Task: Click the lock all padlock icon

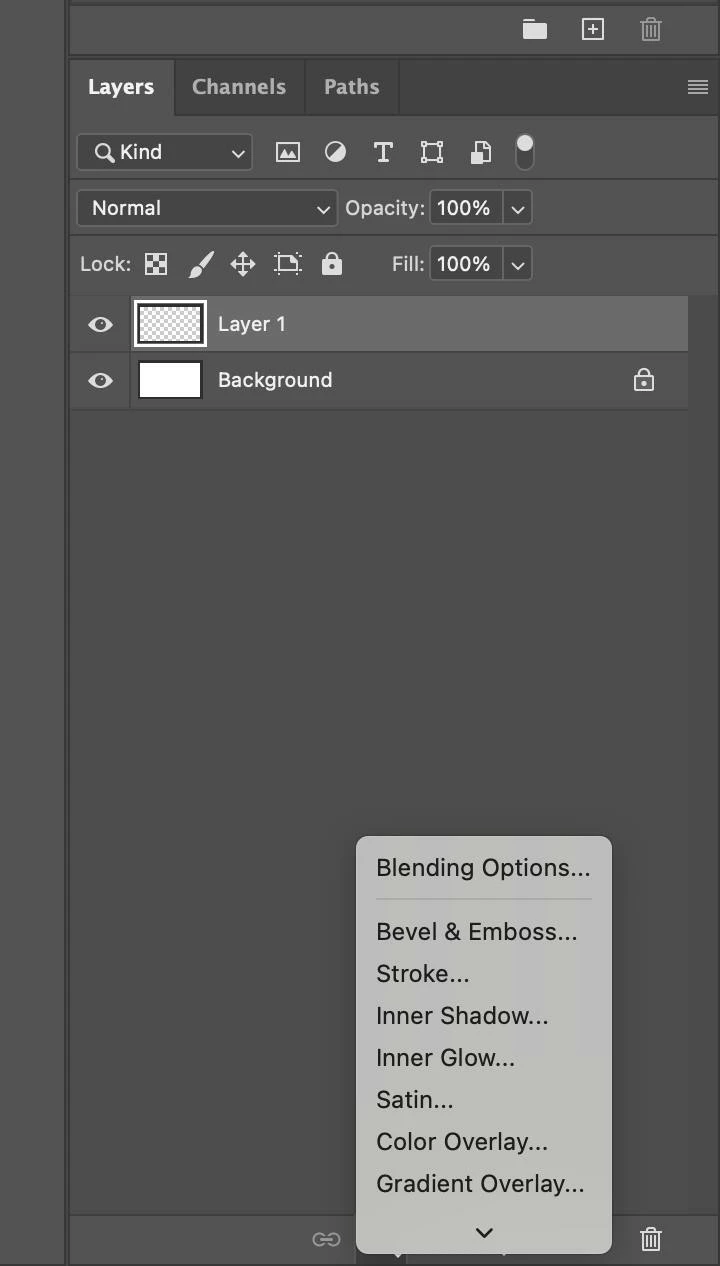Action: point(332,264)
